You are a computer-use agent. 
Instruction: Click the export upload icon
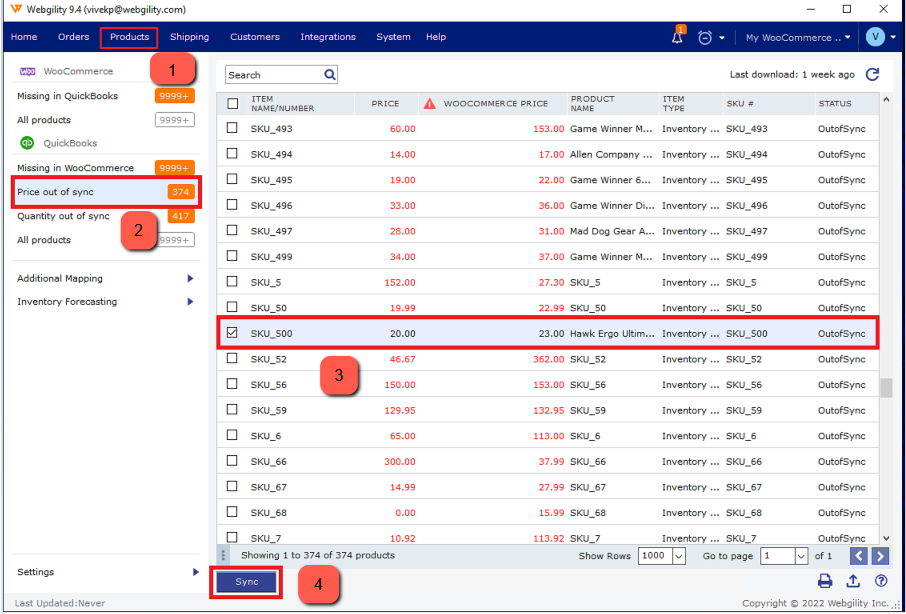pyautogui.click(x=853, y=581)
